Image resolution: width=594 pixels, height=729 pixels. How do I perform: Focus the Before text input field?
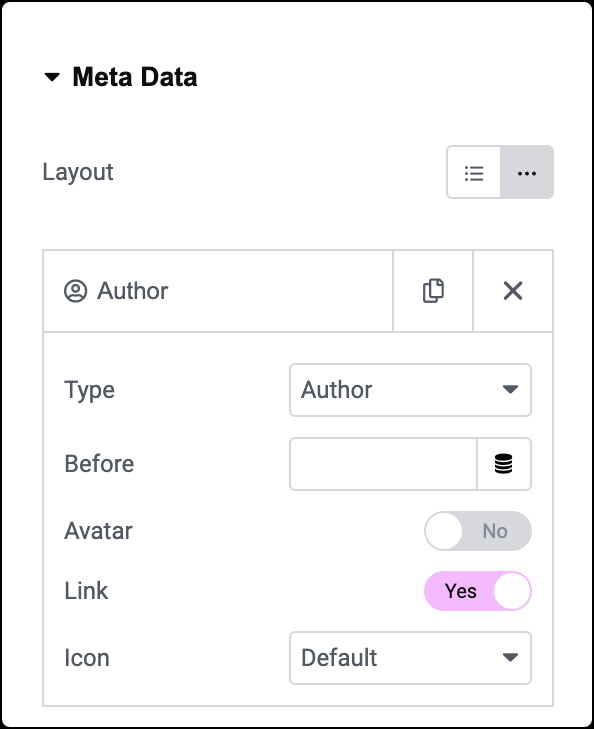point(383,464)
